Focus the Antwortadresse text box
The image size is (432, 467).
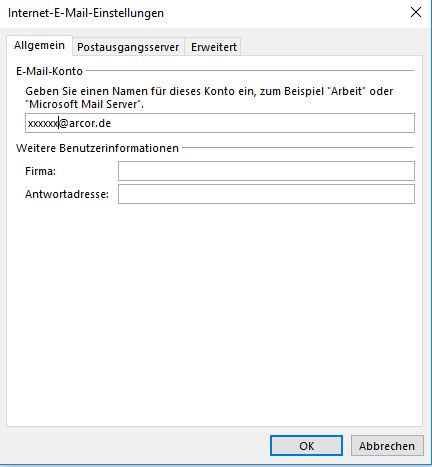click(266, 194)
